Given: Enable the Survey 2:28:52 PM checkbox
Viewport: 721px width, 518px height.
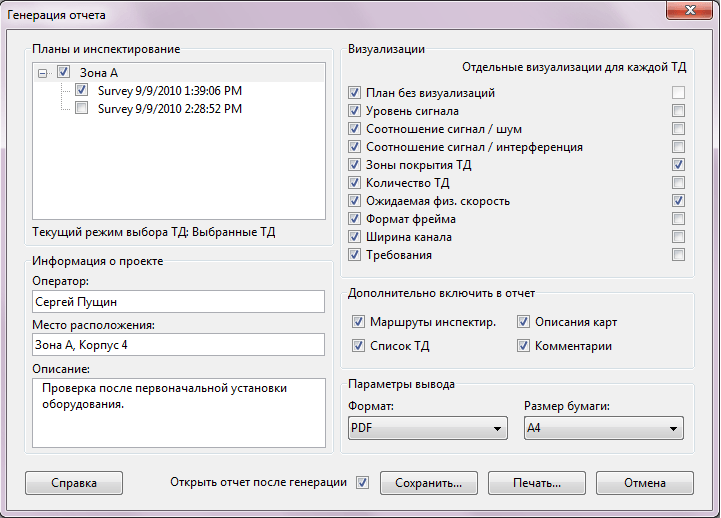Looking at the screenshot, I should [x=82, y=109].
